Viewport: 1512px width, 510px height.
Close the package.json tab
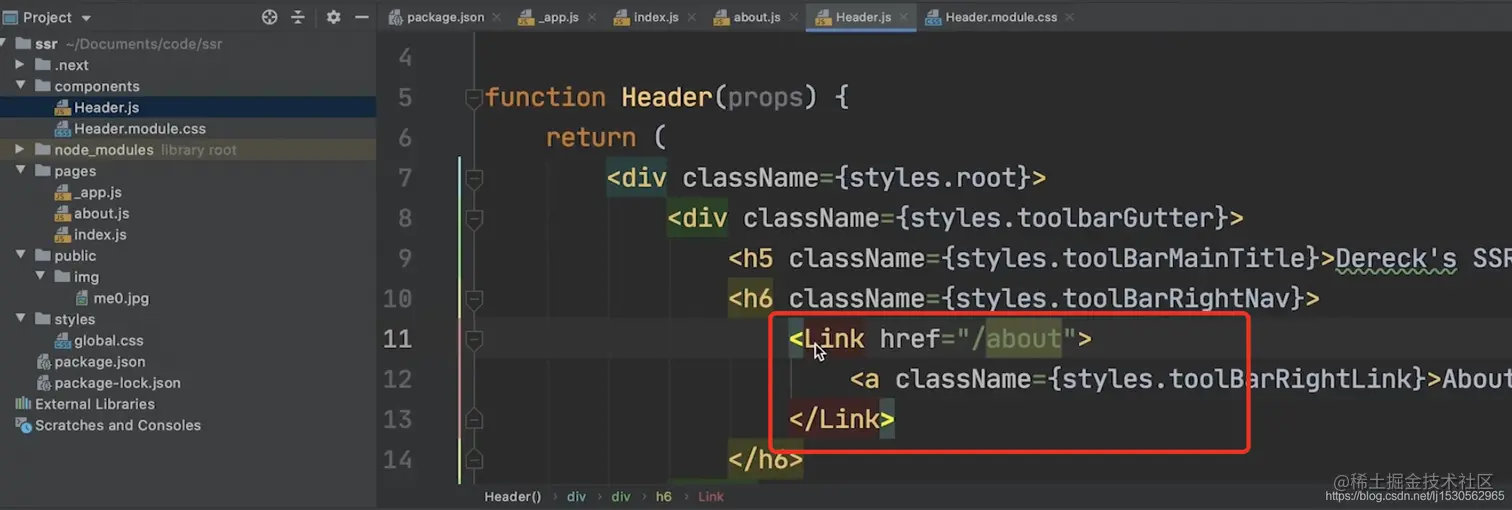pos(496,17)
